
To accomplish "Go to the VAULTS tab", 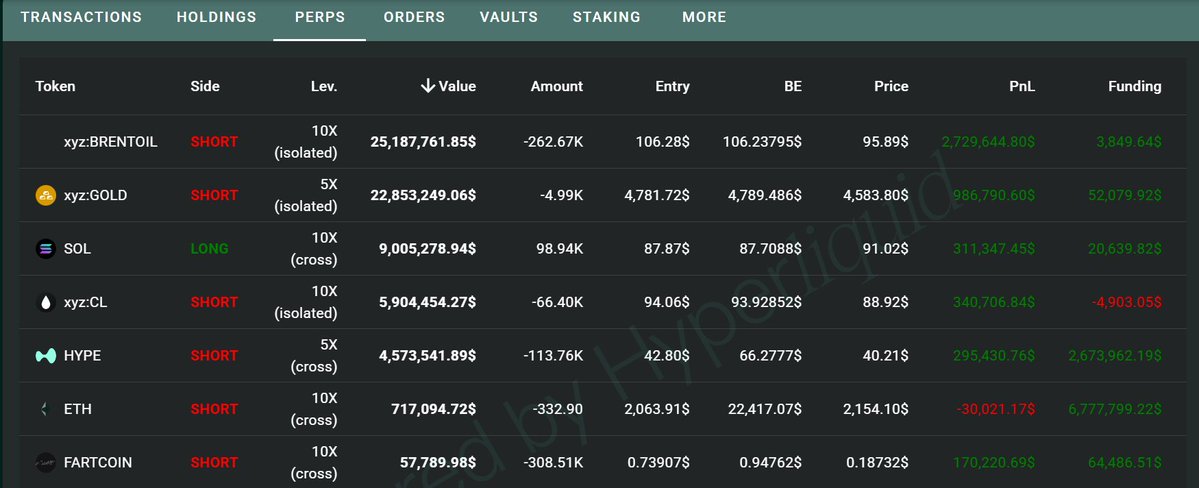I will tap(508, 17).
